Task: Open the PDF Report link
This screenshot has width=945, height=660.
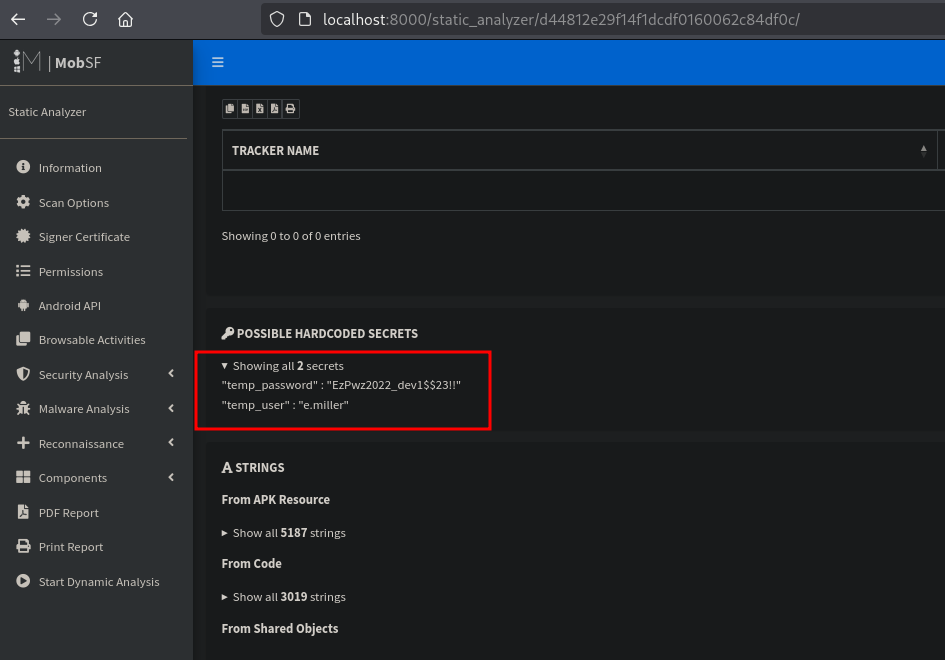Action: (x=68, y=513)
